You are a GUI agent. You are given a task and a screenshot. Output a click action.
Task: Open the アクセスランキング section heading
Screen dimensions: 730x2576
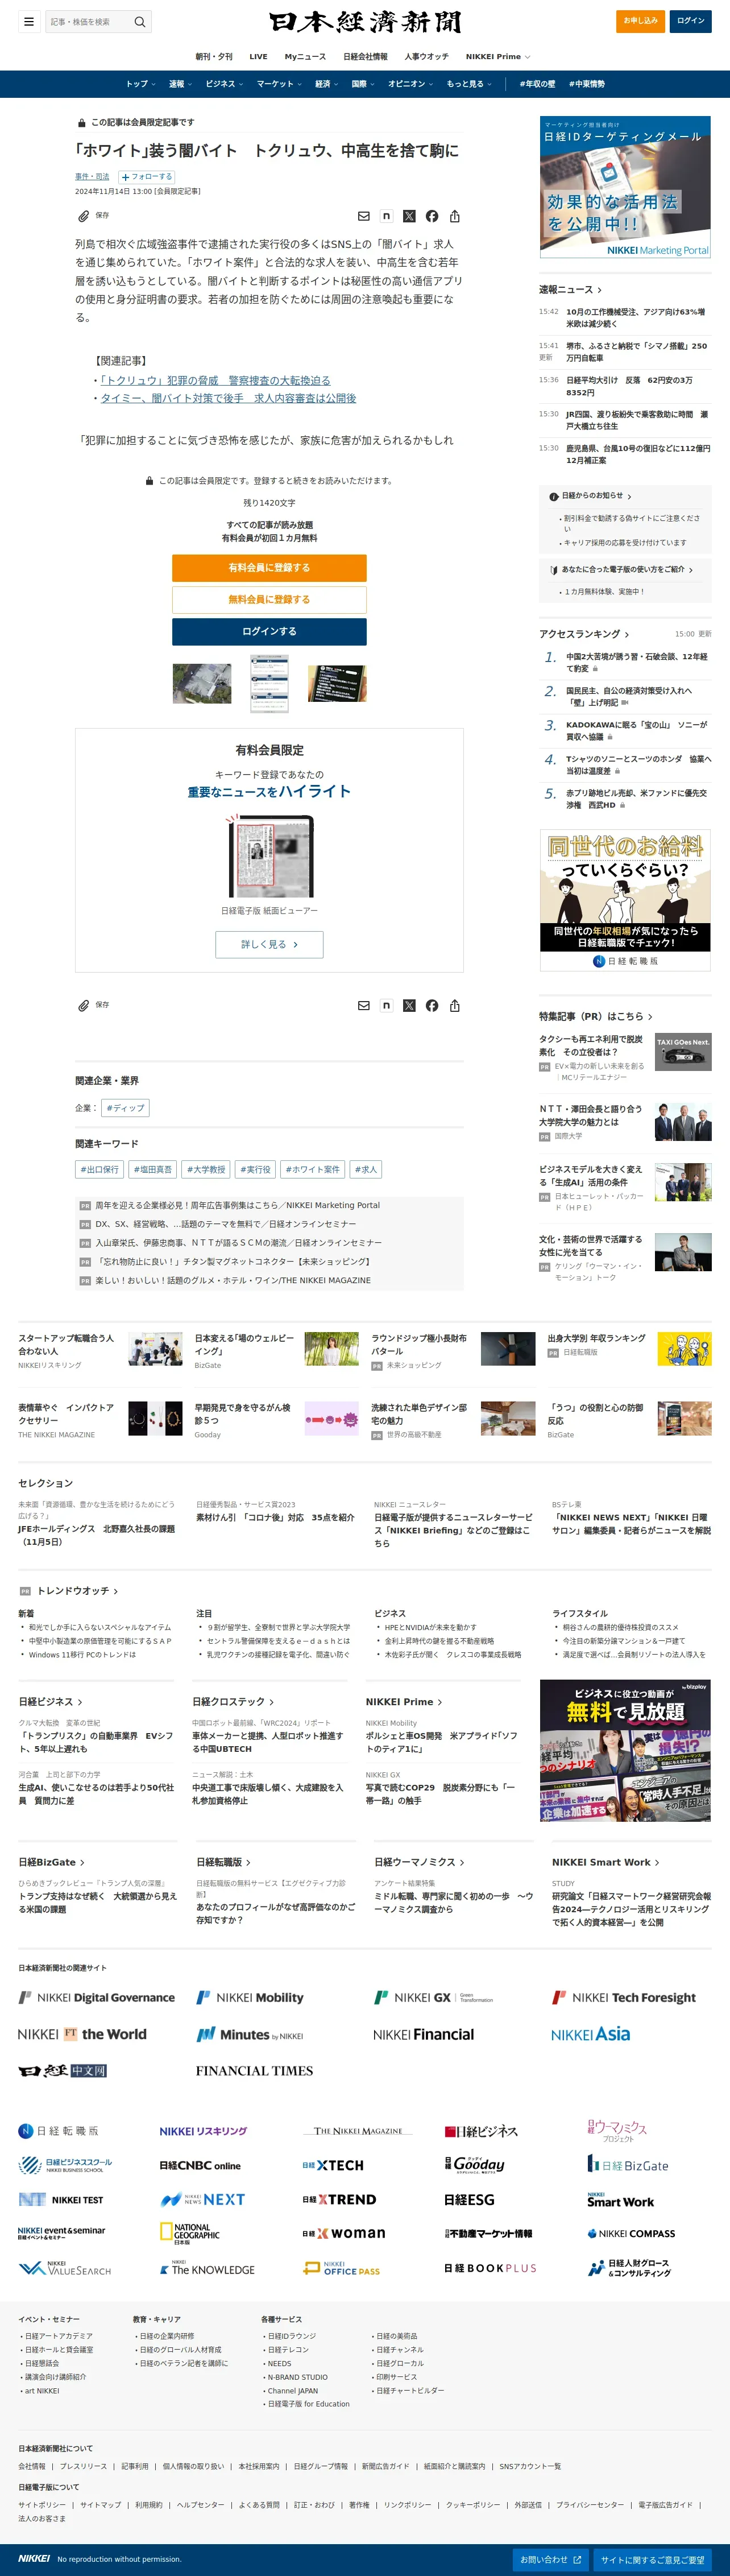click(584, 634)
